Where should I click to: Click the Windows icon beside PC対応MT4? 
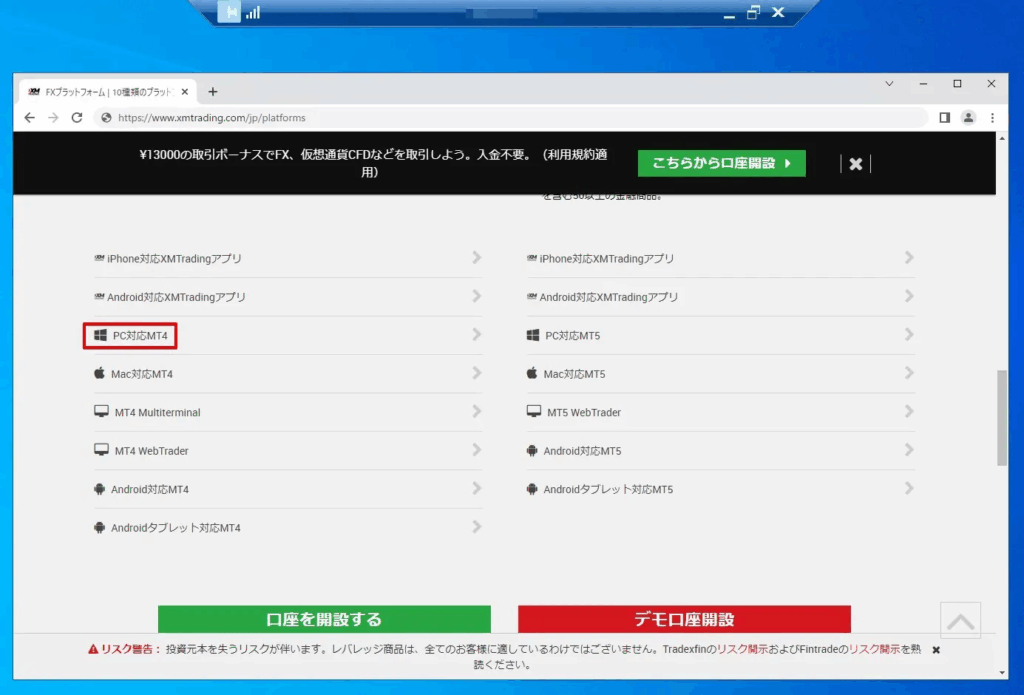tap(100, 336)
